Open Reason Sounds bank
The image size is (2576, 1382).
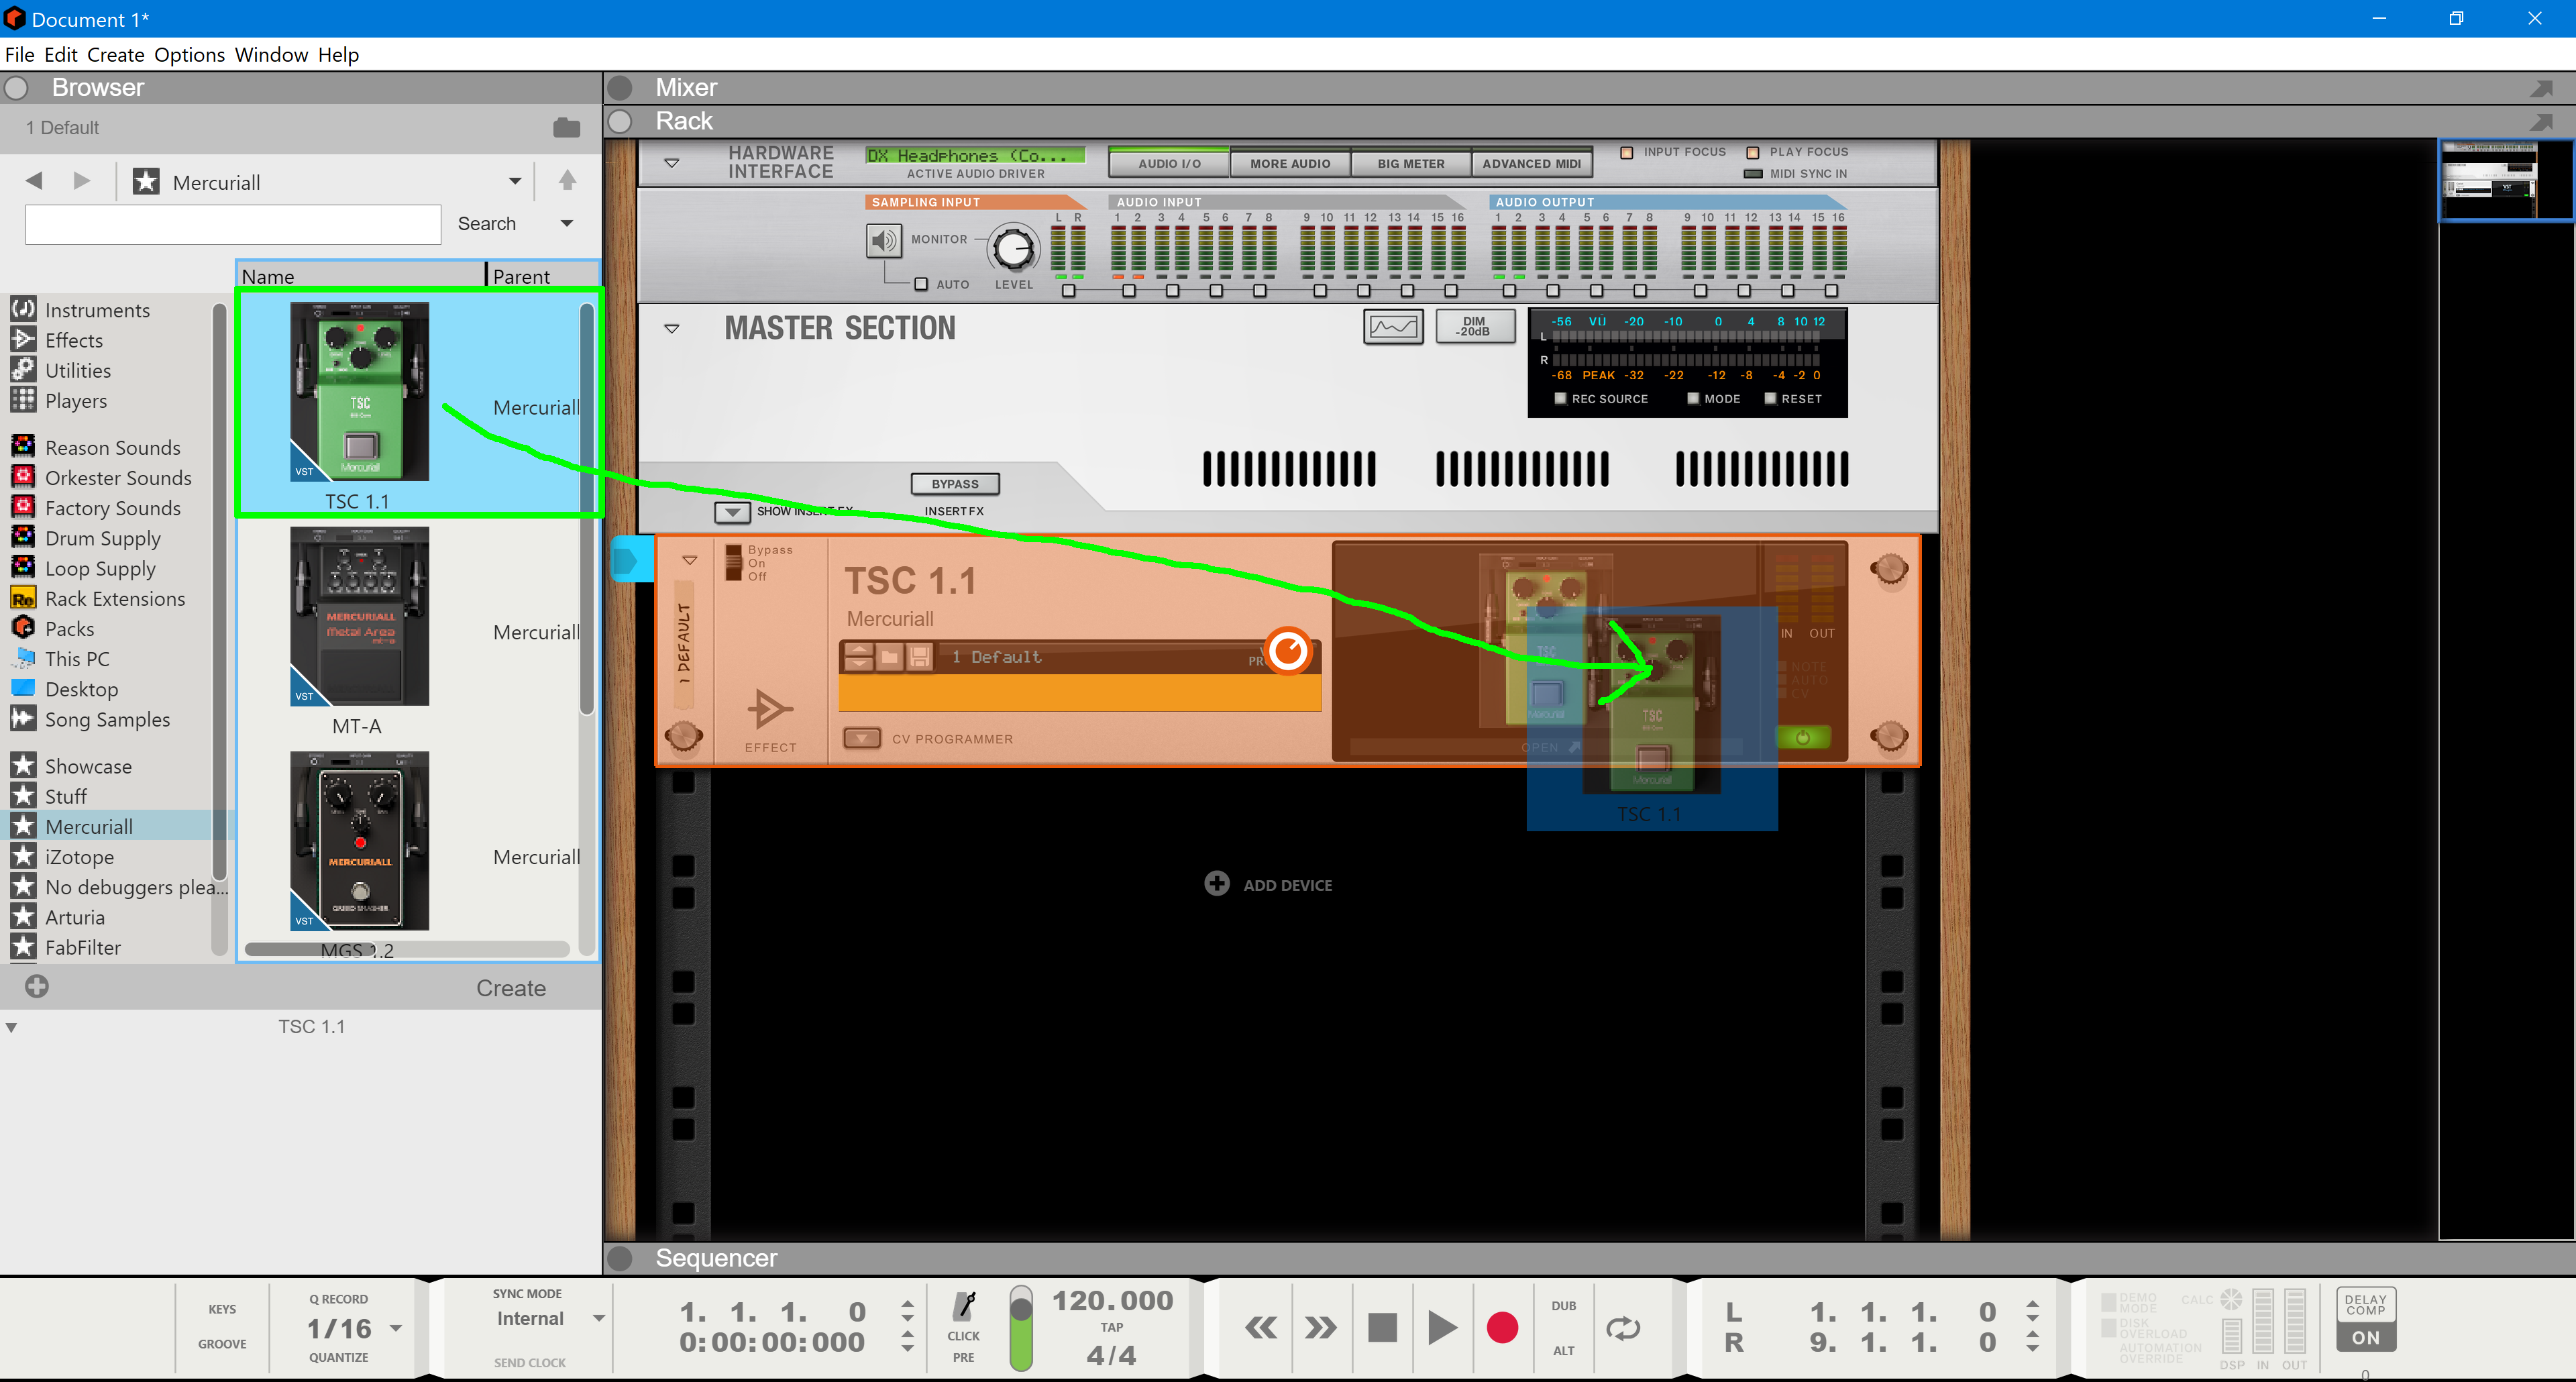[112, 447]
